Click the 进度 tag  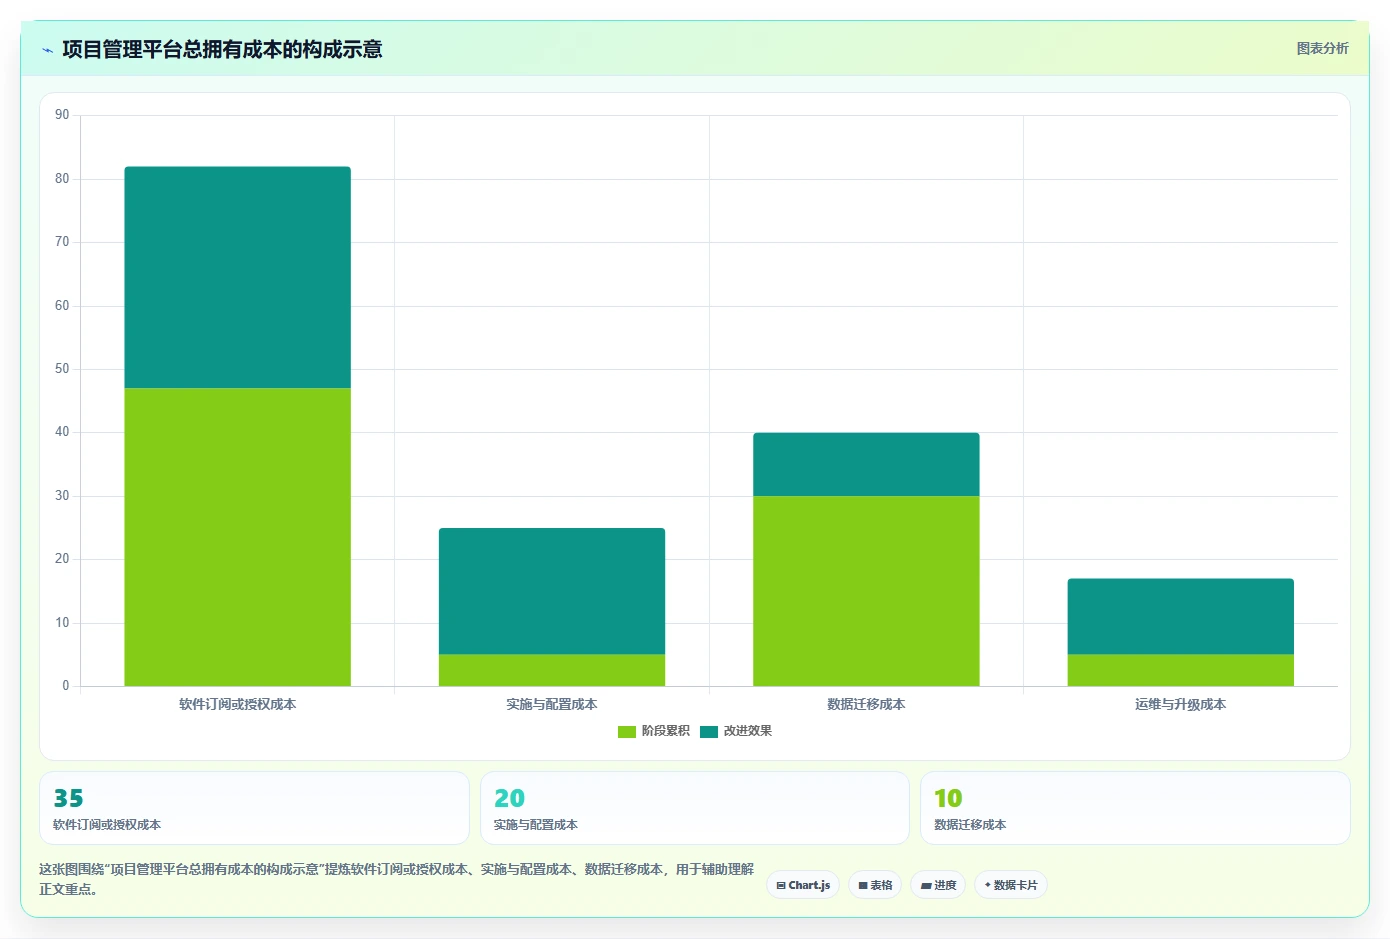click(938, 885)
